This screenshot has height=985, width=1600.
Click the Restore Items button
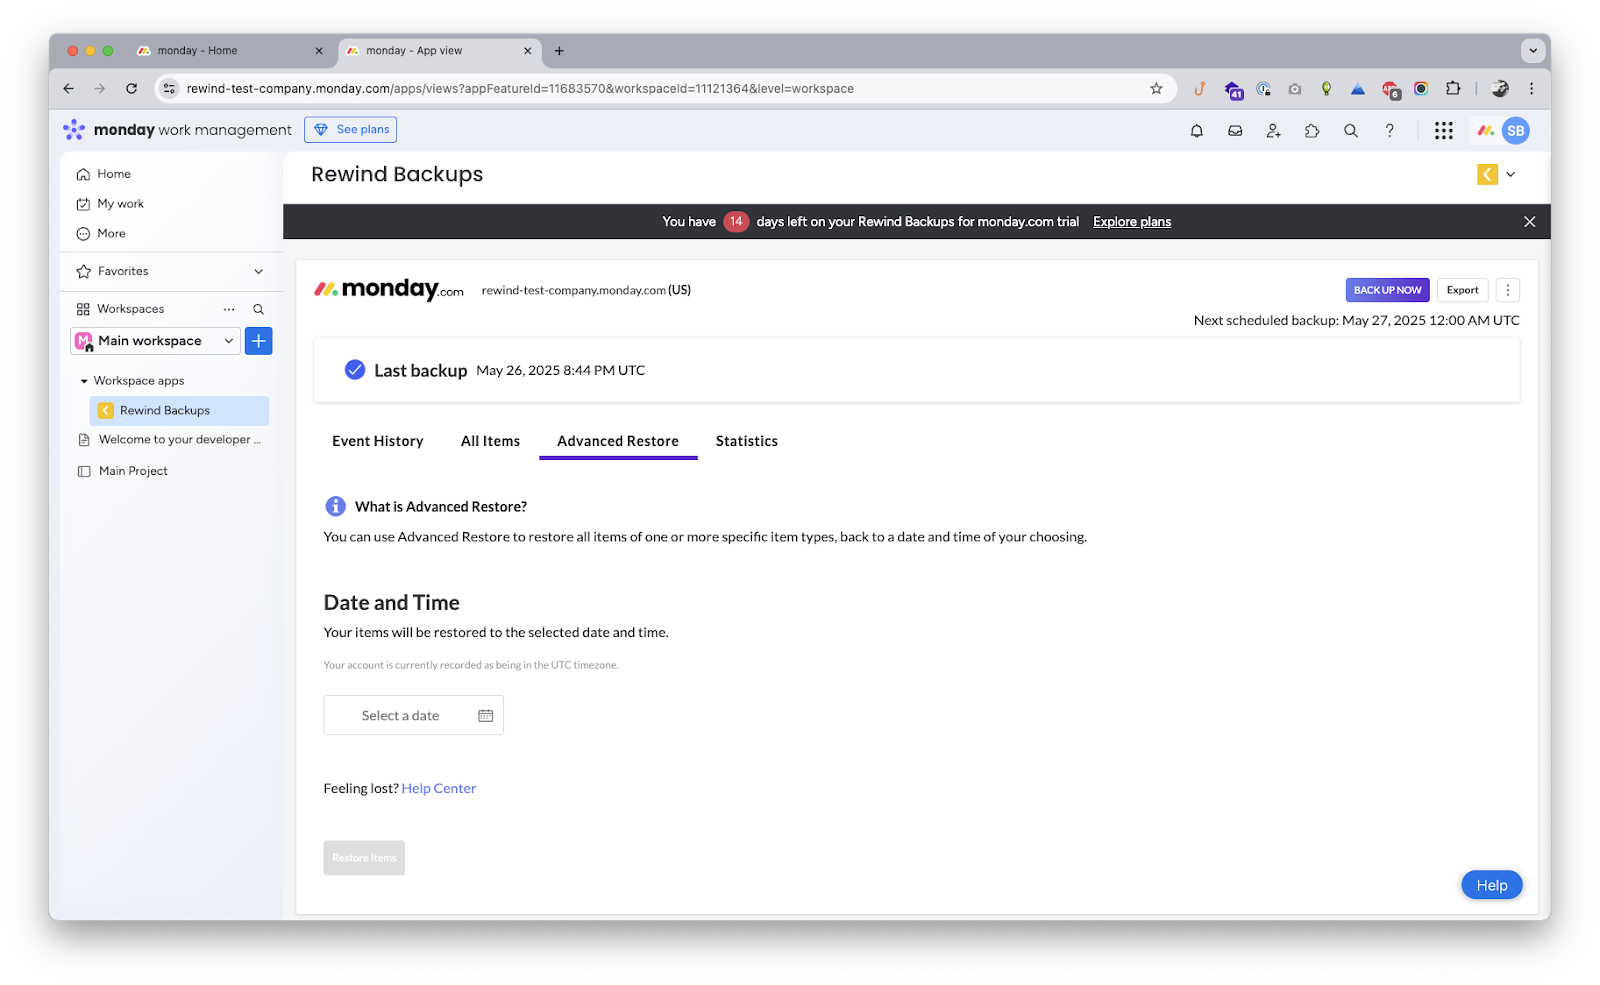(x=364, y=858)
